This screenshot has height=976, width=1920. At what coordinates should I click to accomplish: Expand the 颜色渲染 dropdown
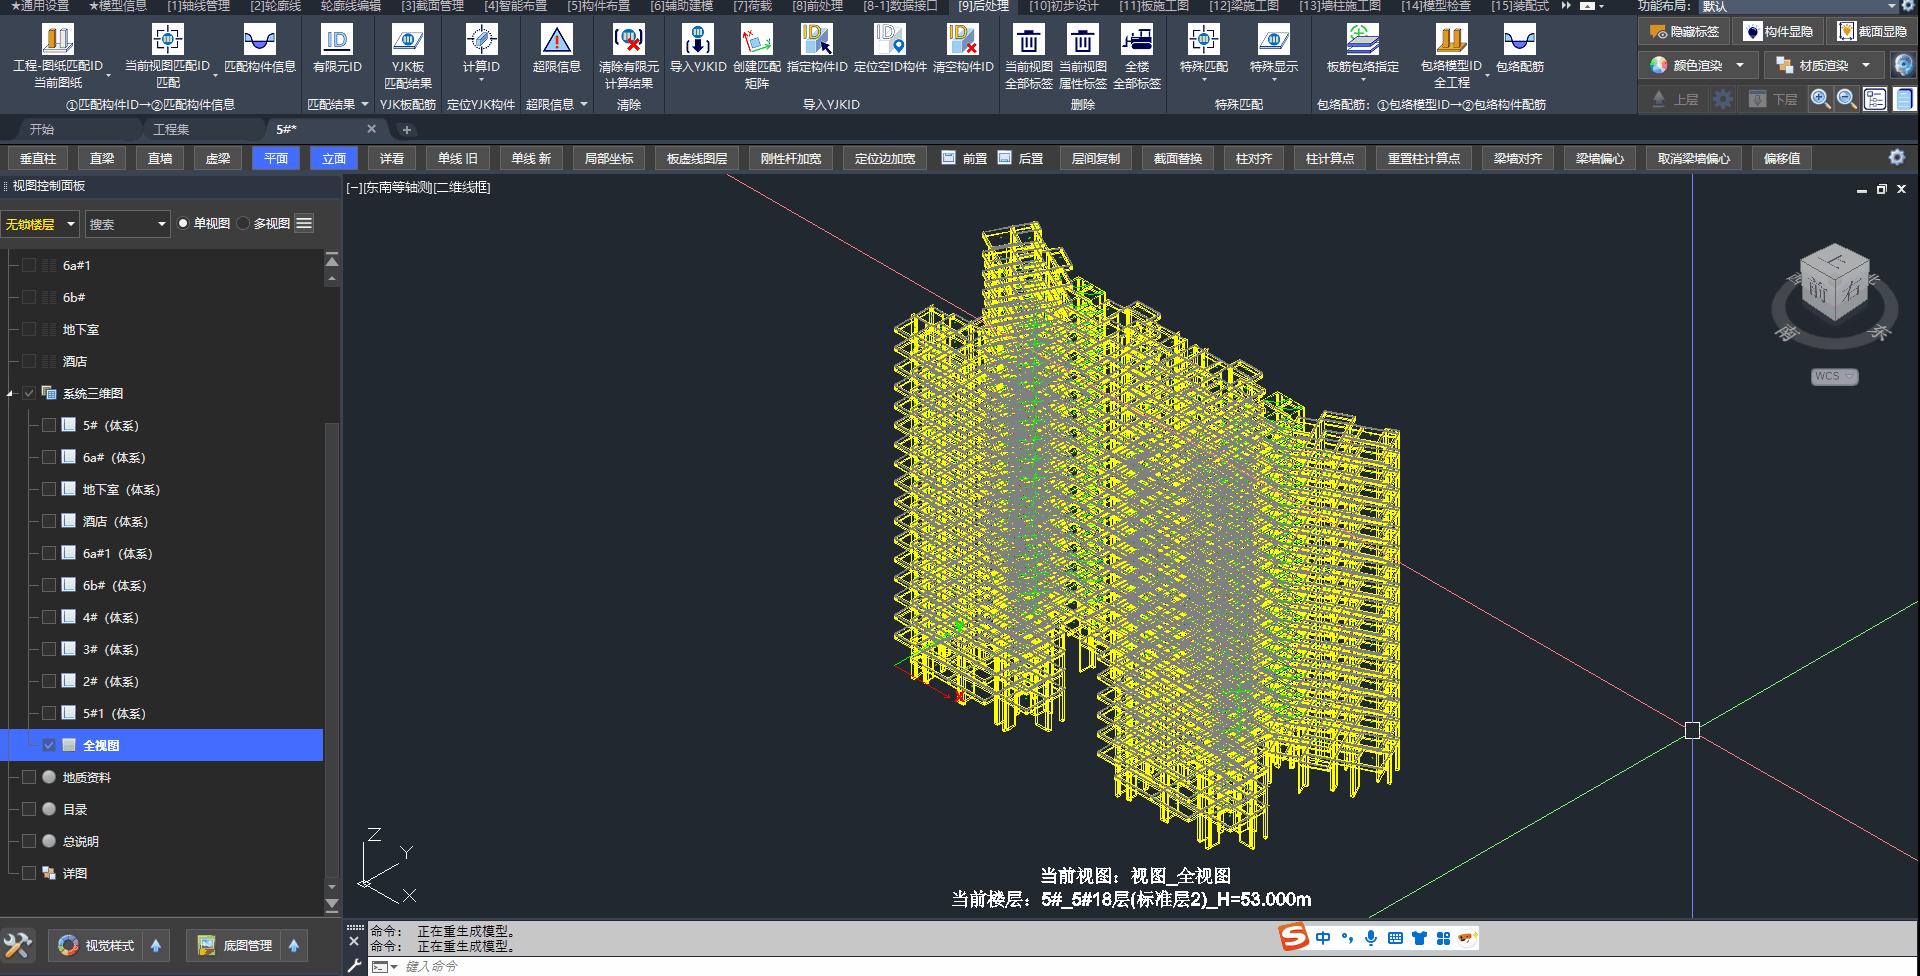click(1740, 66)
